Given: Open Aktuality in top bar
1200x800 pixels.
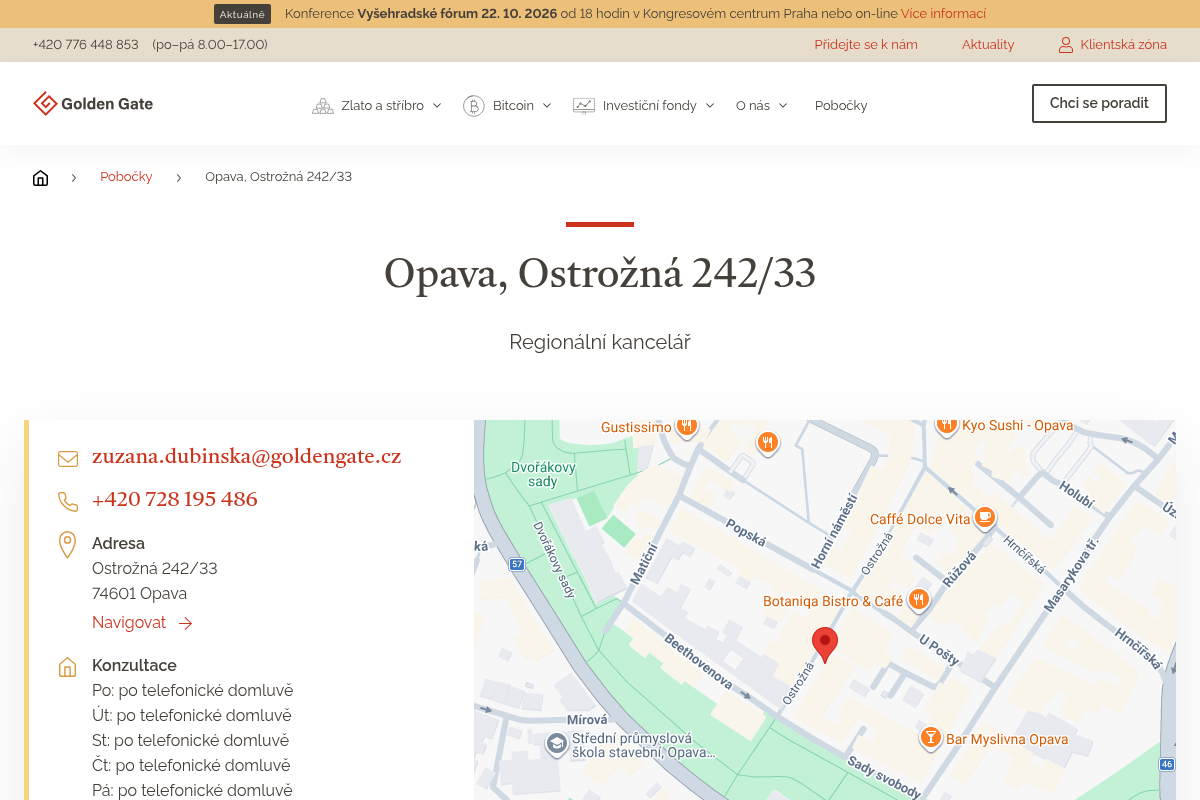Looking at the screenshot, I should coord(988,45).
